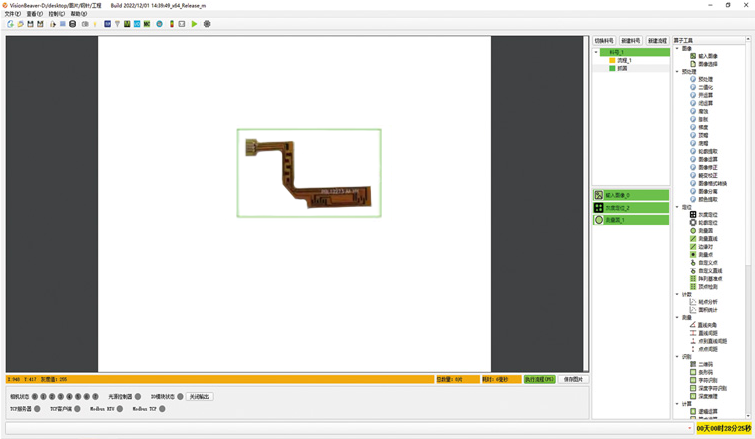755x439 pixels.
Task: Click the green Run play icon in toolbar
Action: point(195,24)
